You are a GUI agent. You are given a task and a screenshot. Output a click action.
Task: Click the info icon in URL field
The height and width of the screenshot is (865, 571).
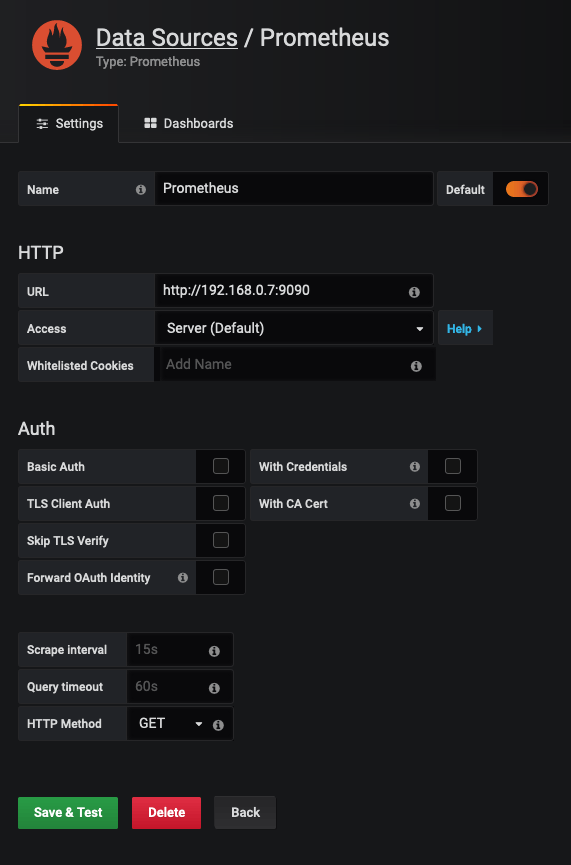(414, 292)
